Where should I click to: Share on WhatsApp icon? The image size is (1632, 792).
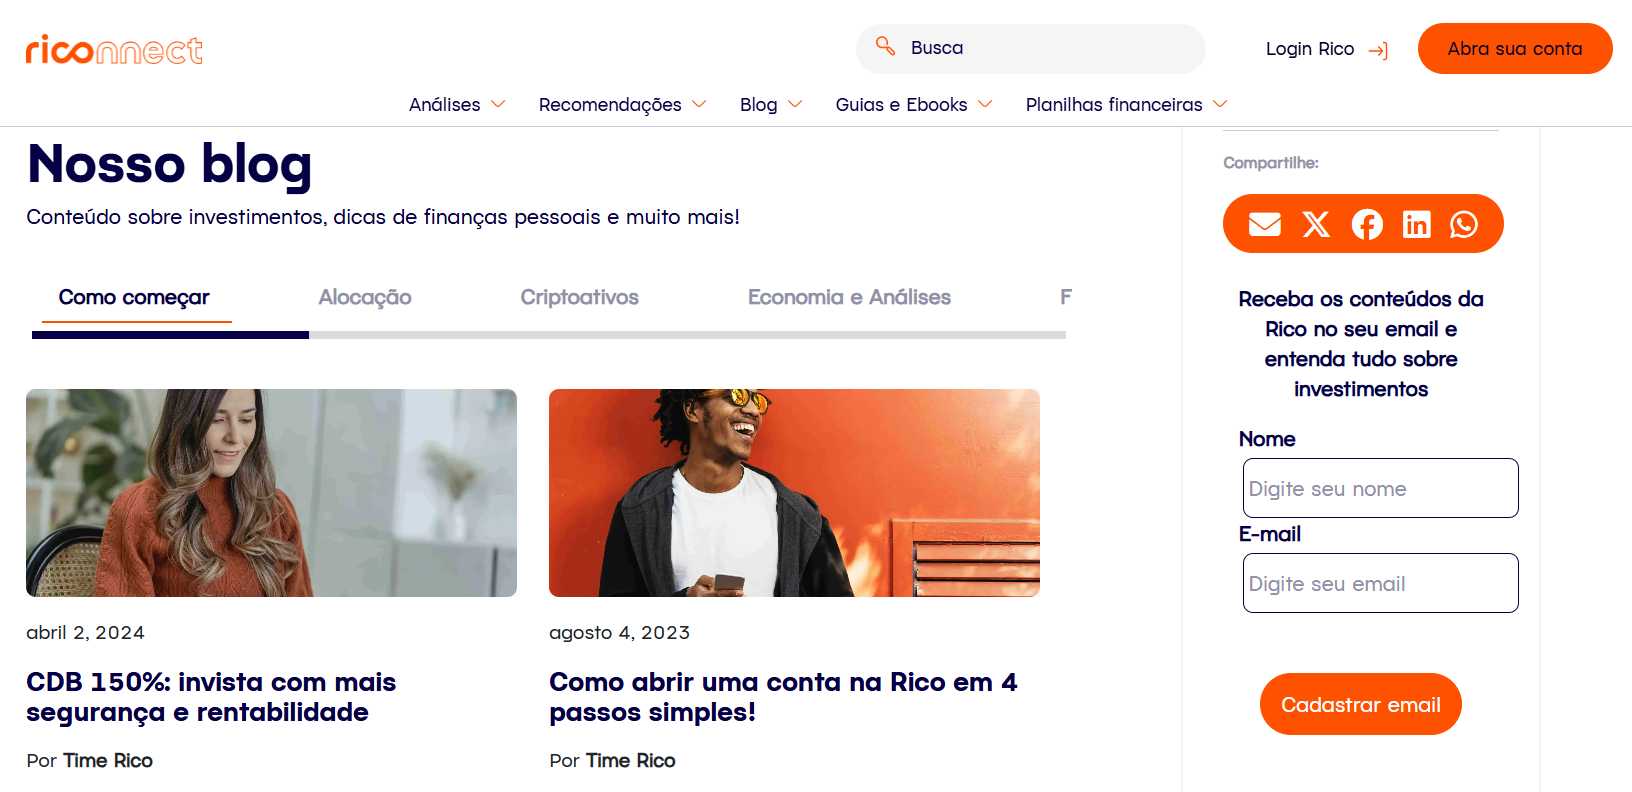pos(1464,224)
